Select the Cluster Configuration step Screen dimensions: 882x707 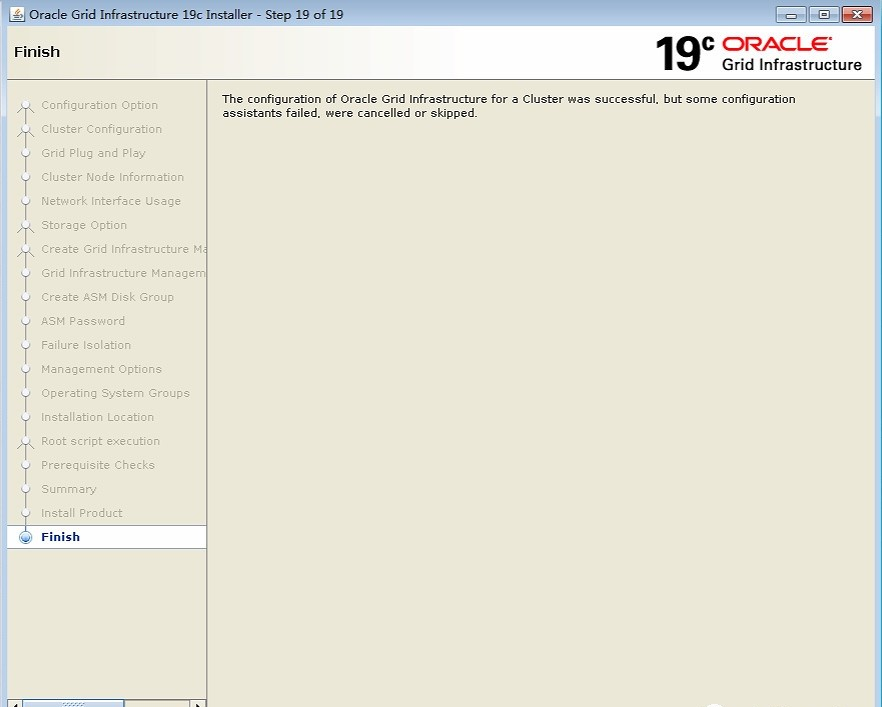[101, 129]
